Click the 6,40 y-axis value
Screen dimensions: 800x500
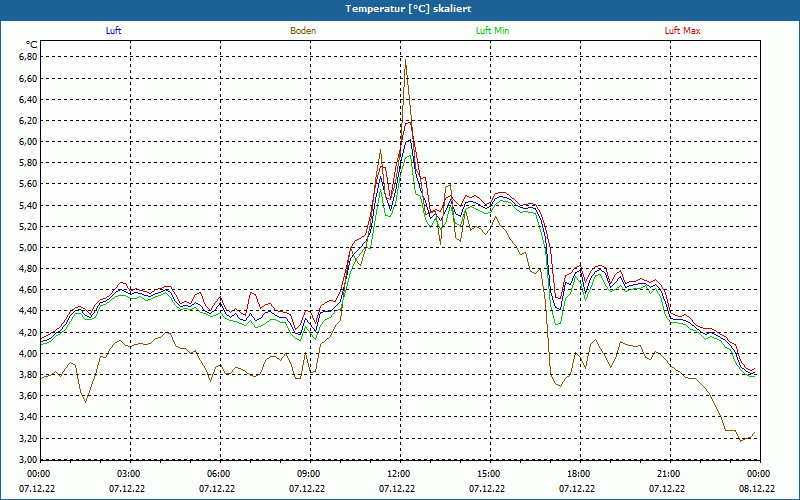click(28, 99)
